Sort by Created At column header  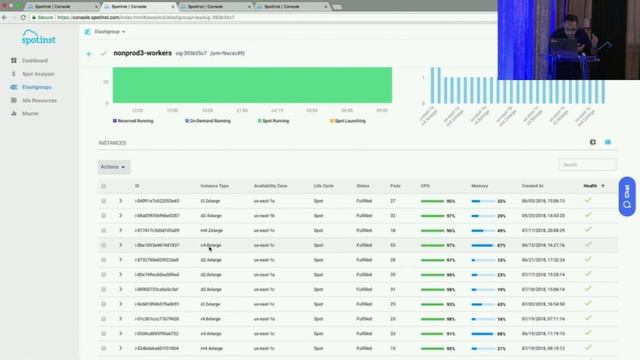coord(532,186)
